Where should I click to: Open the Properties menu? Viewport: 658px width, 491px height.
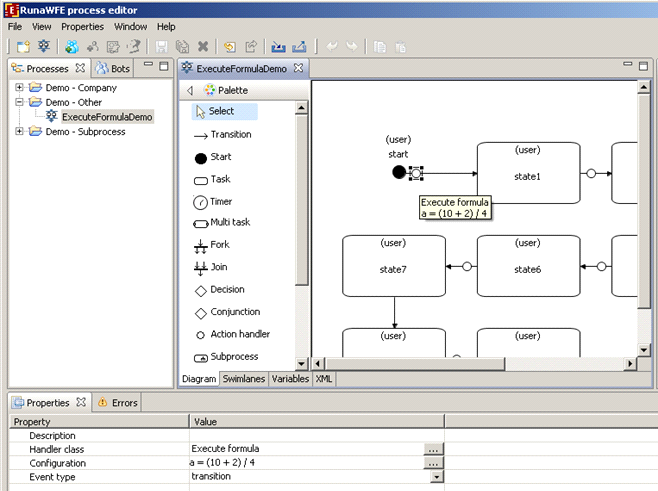(x=82, y=26)
